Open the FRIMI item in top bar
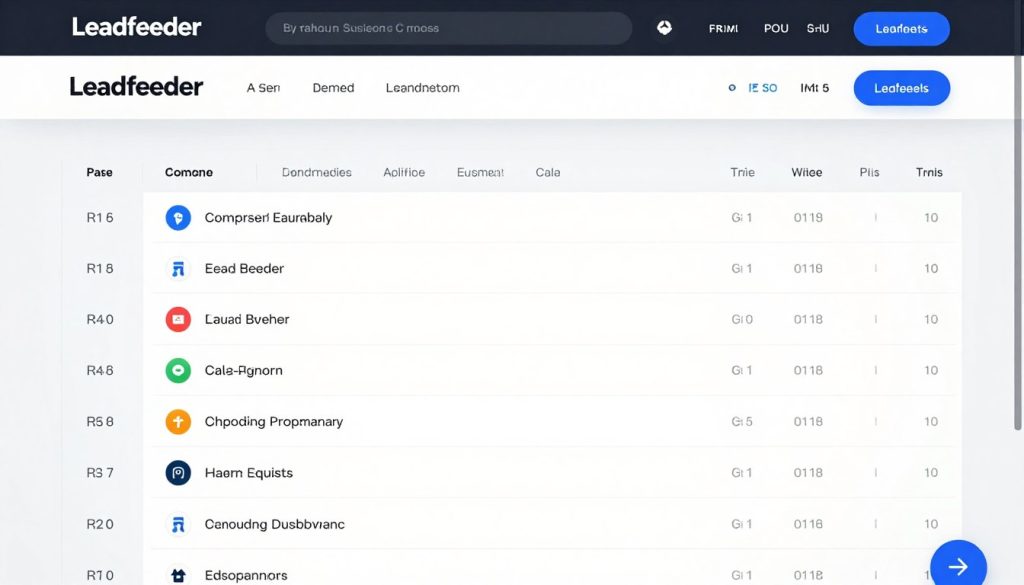 [x=723, y=29]
